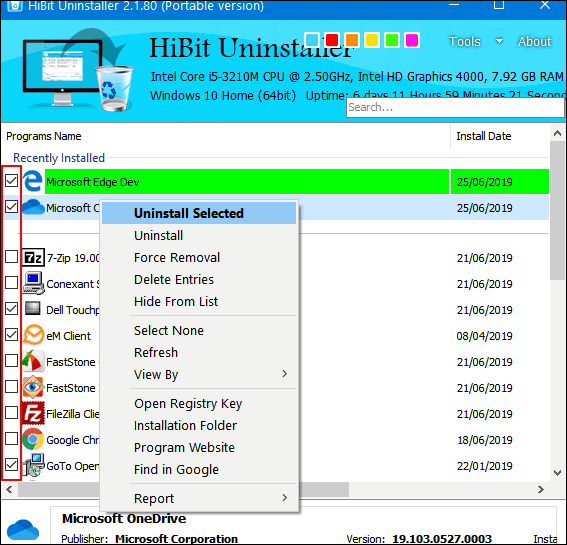
Task: Click the OneDrive cloud icon in list
Action: click(x=33, y=207)
